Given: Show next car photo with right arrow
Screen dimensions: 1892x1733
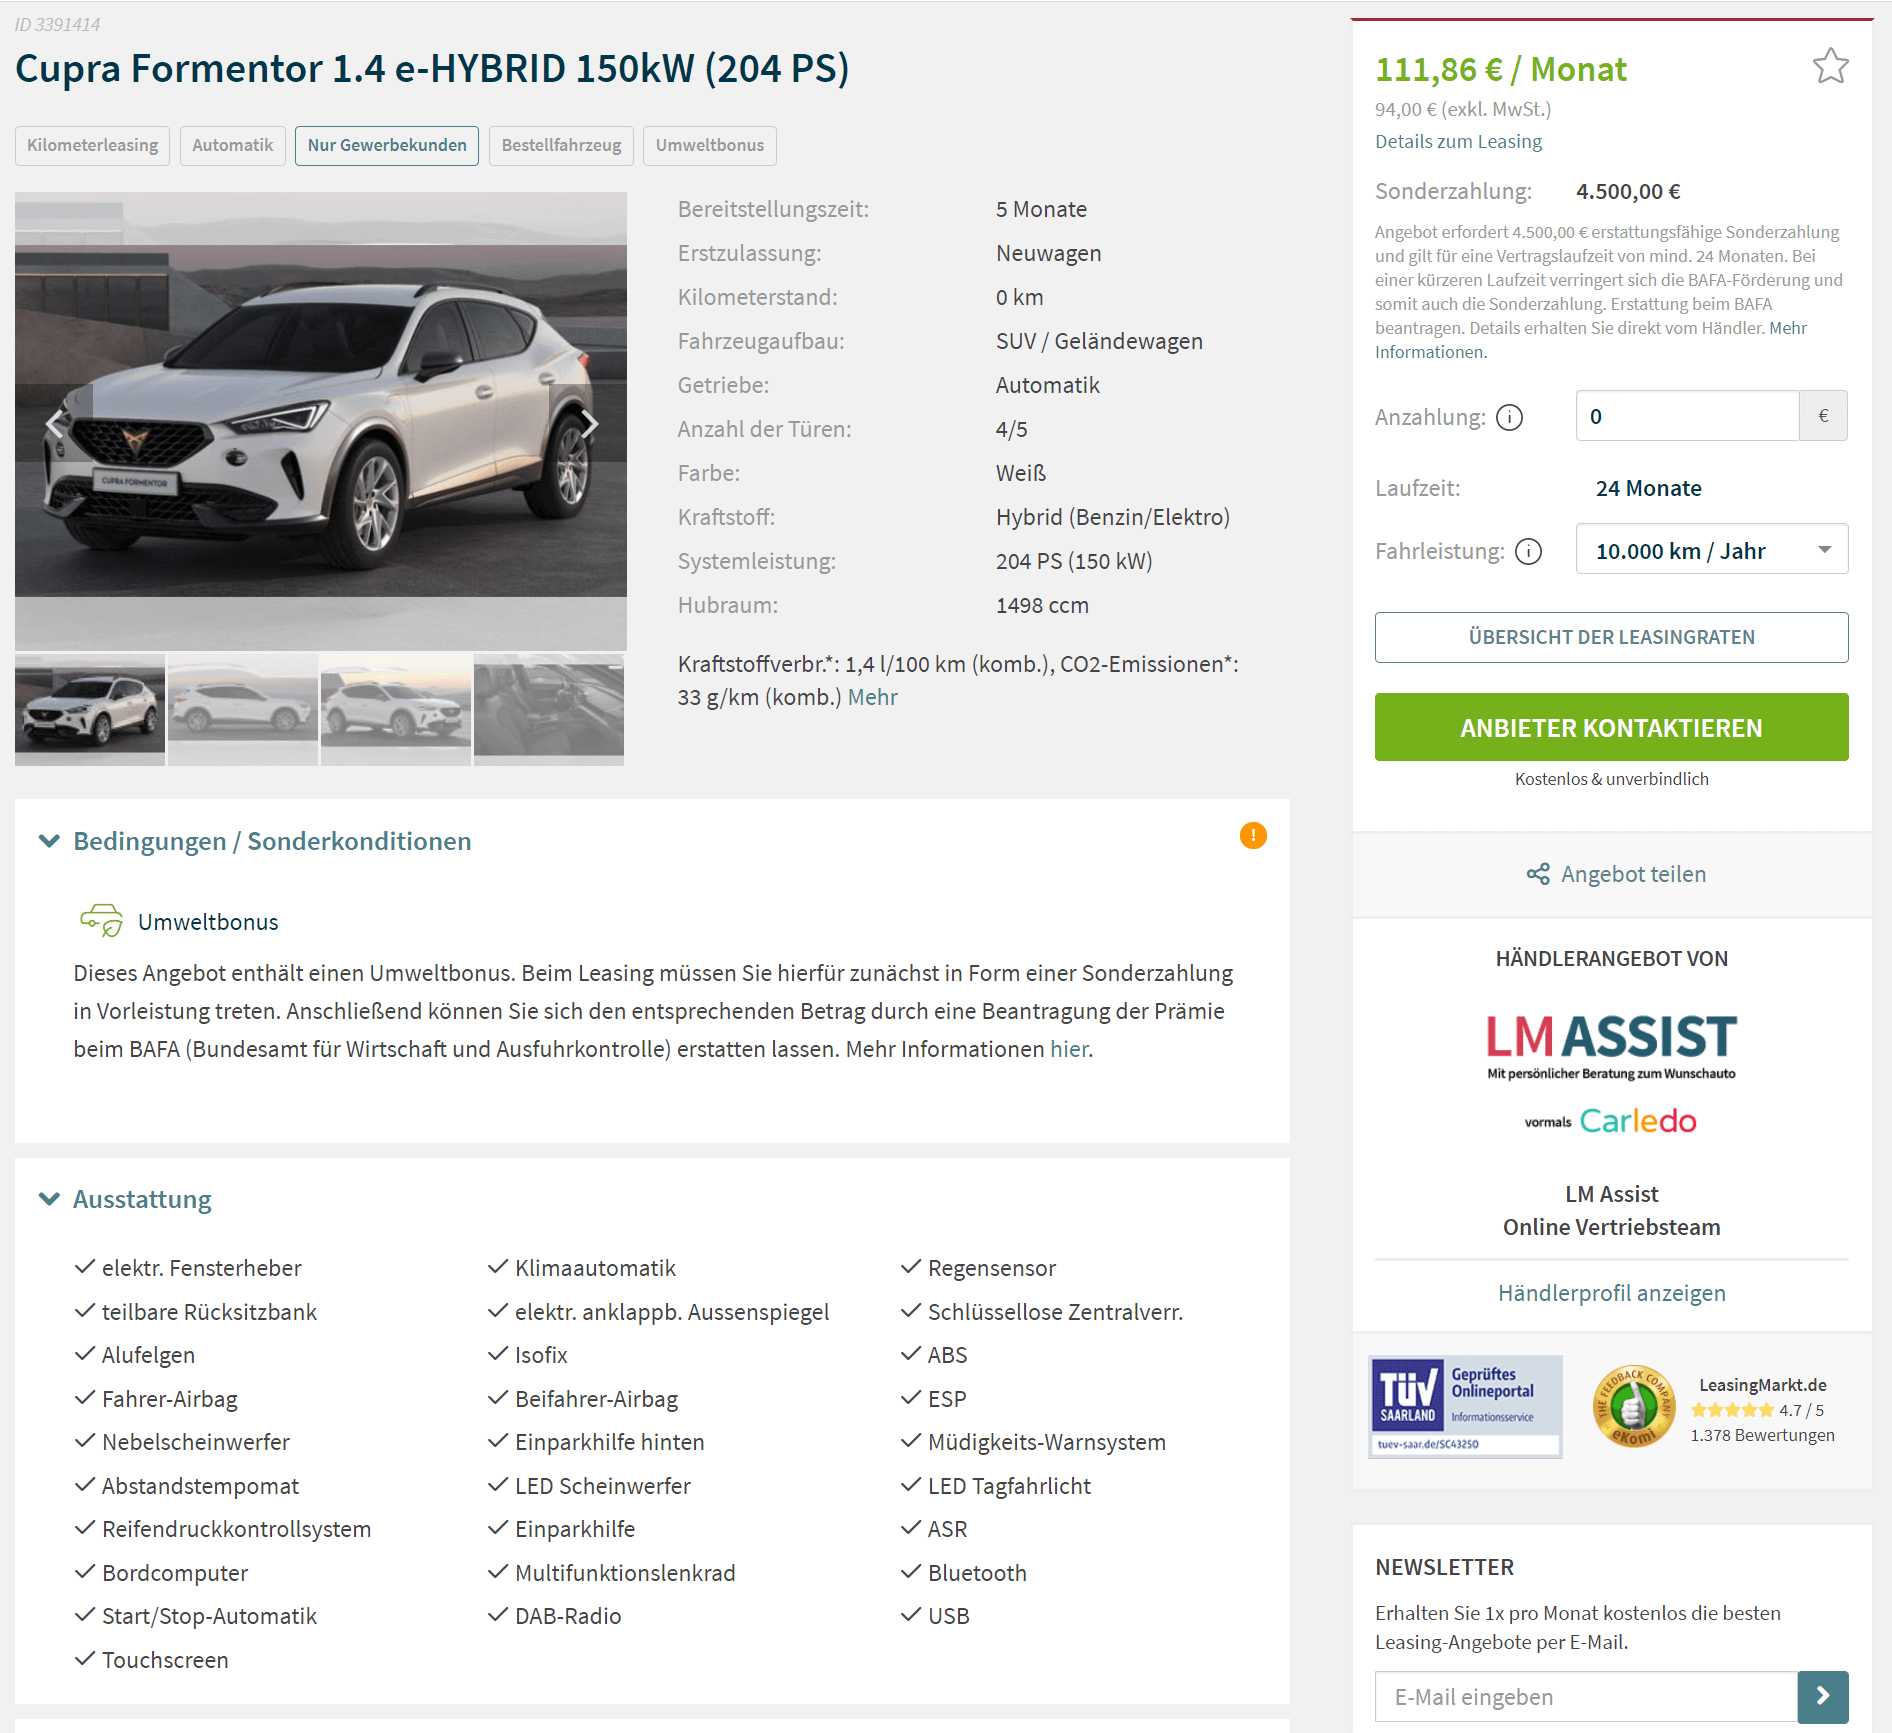Looking at the screenshot, I should click(x=589, y=423).
